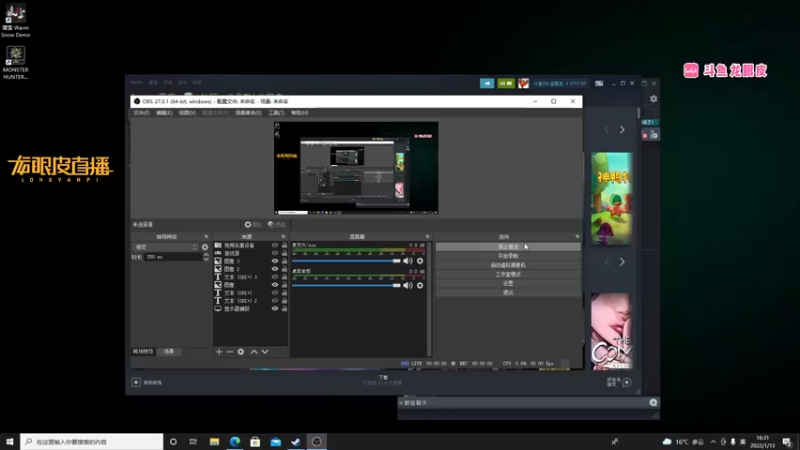The image size is (800, 450).
Task: Click the 退出 button in controls
Action: pos(508,293)
